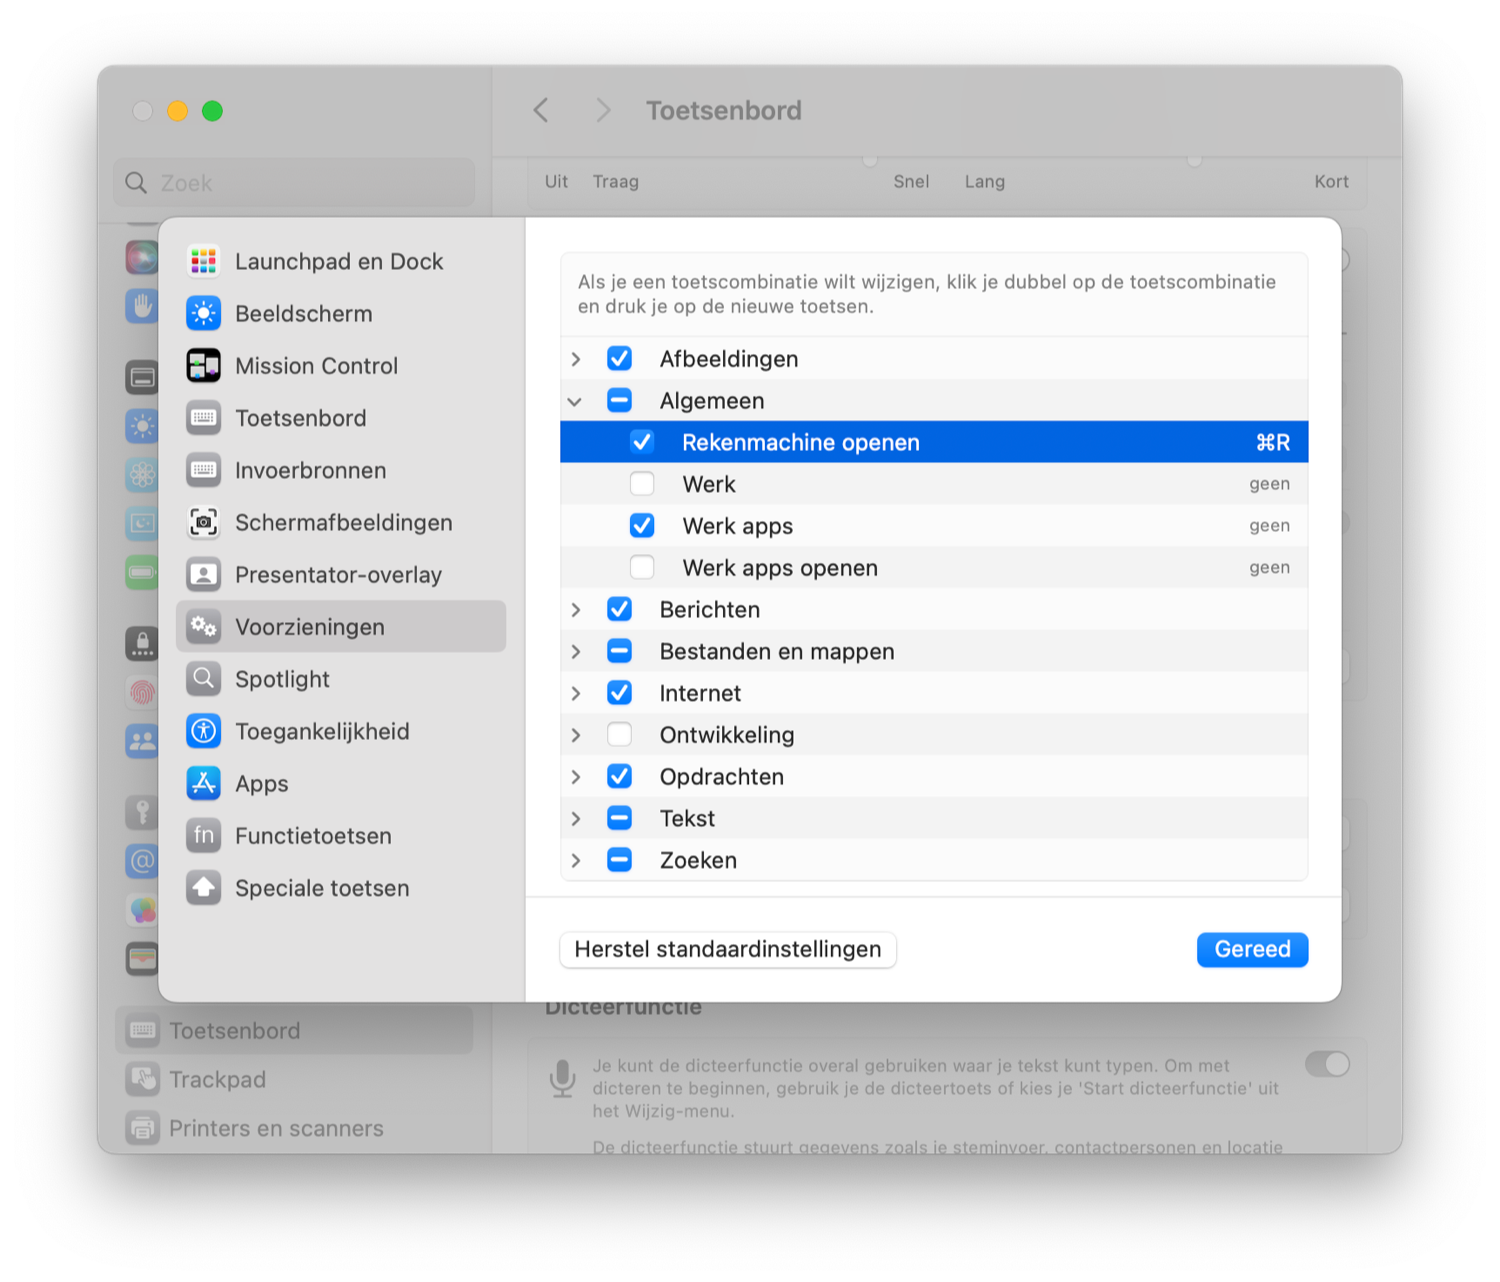The image size is (1500, 1282).
Task: Open Spotlight magnifier icon category
Action: tap(204, 679)
